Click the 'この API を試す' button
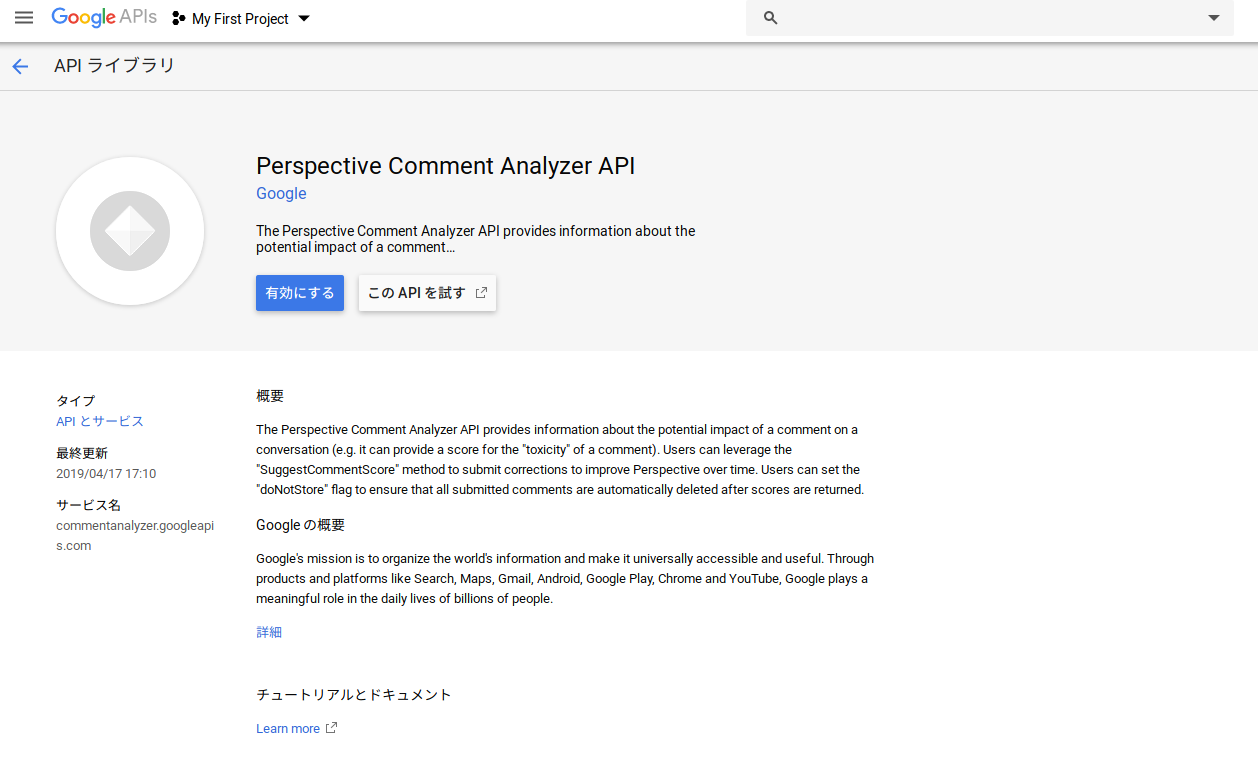Viewport: 1258px width, 760px height. 417,293
